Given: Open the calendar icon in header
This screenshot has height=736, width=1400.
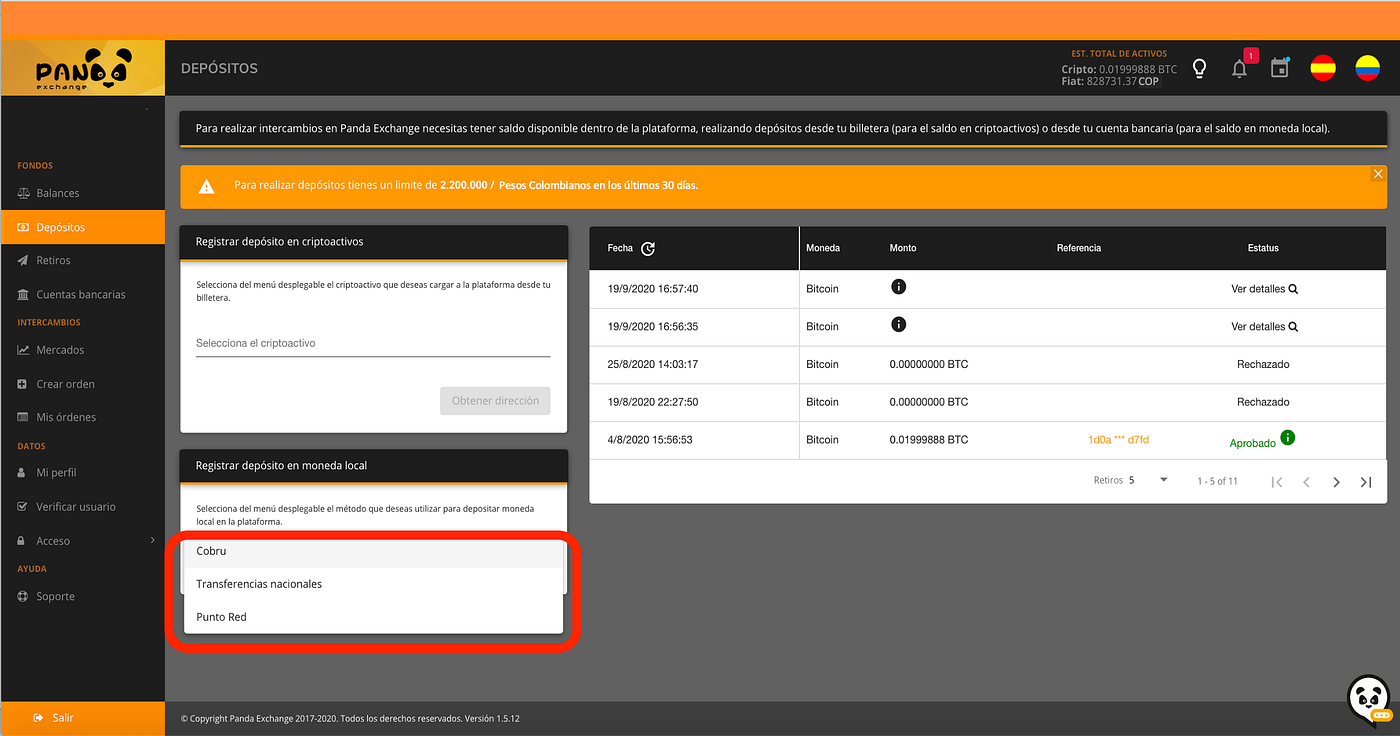Looking at the screenshot, I should (x=1280, y=68).
